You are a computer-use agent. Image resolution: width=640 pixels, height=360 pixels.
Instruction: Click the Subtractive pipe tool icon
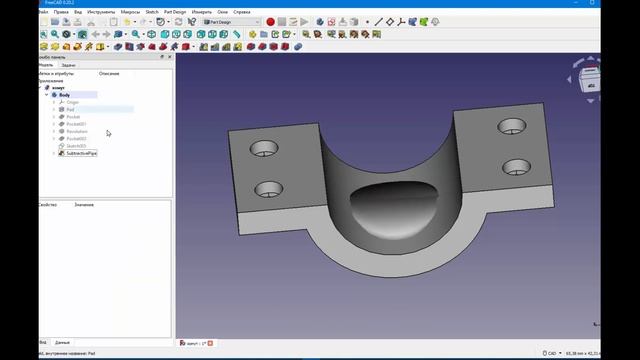point(163,47)
